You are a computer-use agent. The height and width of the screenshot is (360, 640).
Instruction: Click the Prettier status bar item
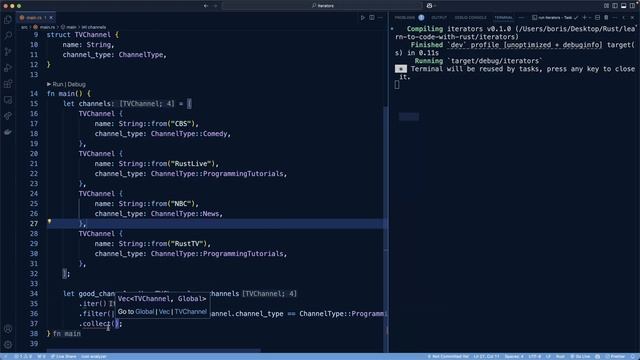click(616, 356)
